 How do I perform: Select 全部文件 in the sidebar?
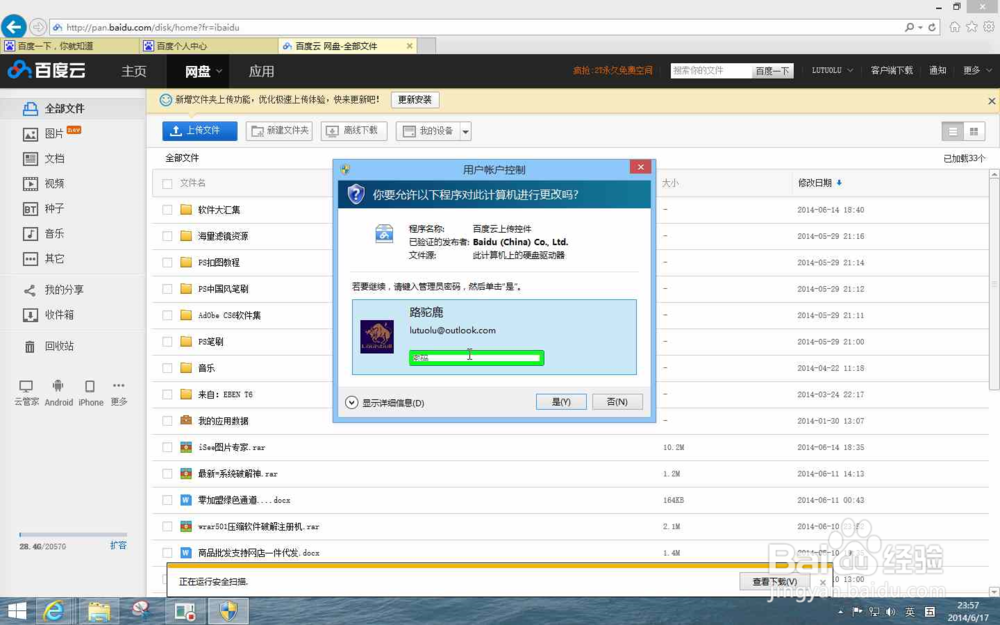pos(54,109)
